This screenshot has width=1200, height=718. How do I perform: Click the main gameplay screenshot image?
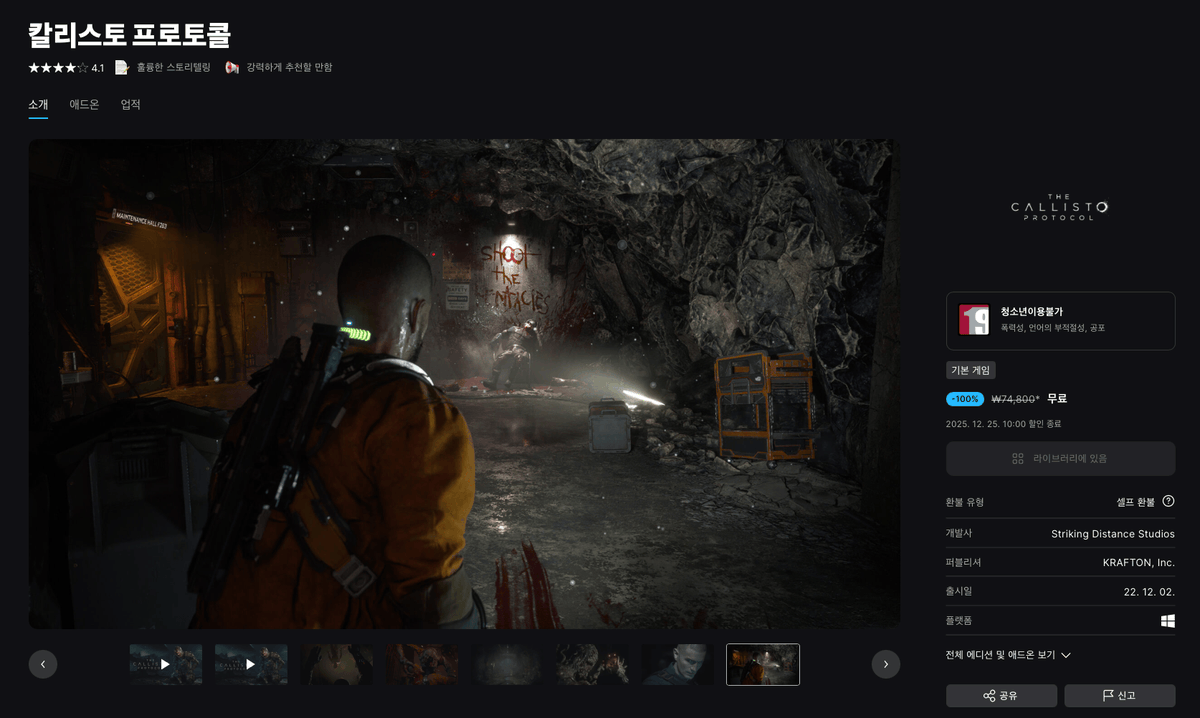coord(464,384)
